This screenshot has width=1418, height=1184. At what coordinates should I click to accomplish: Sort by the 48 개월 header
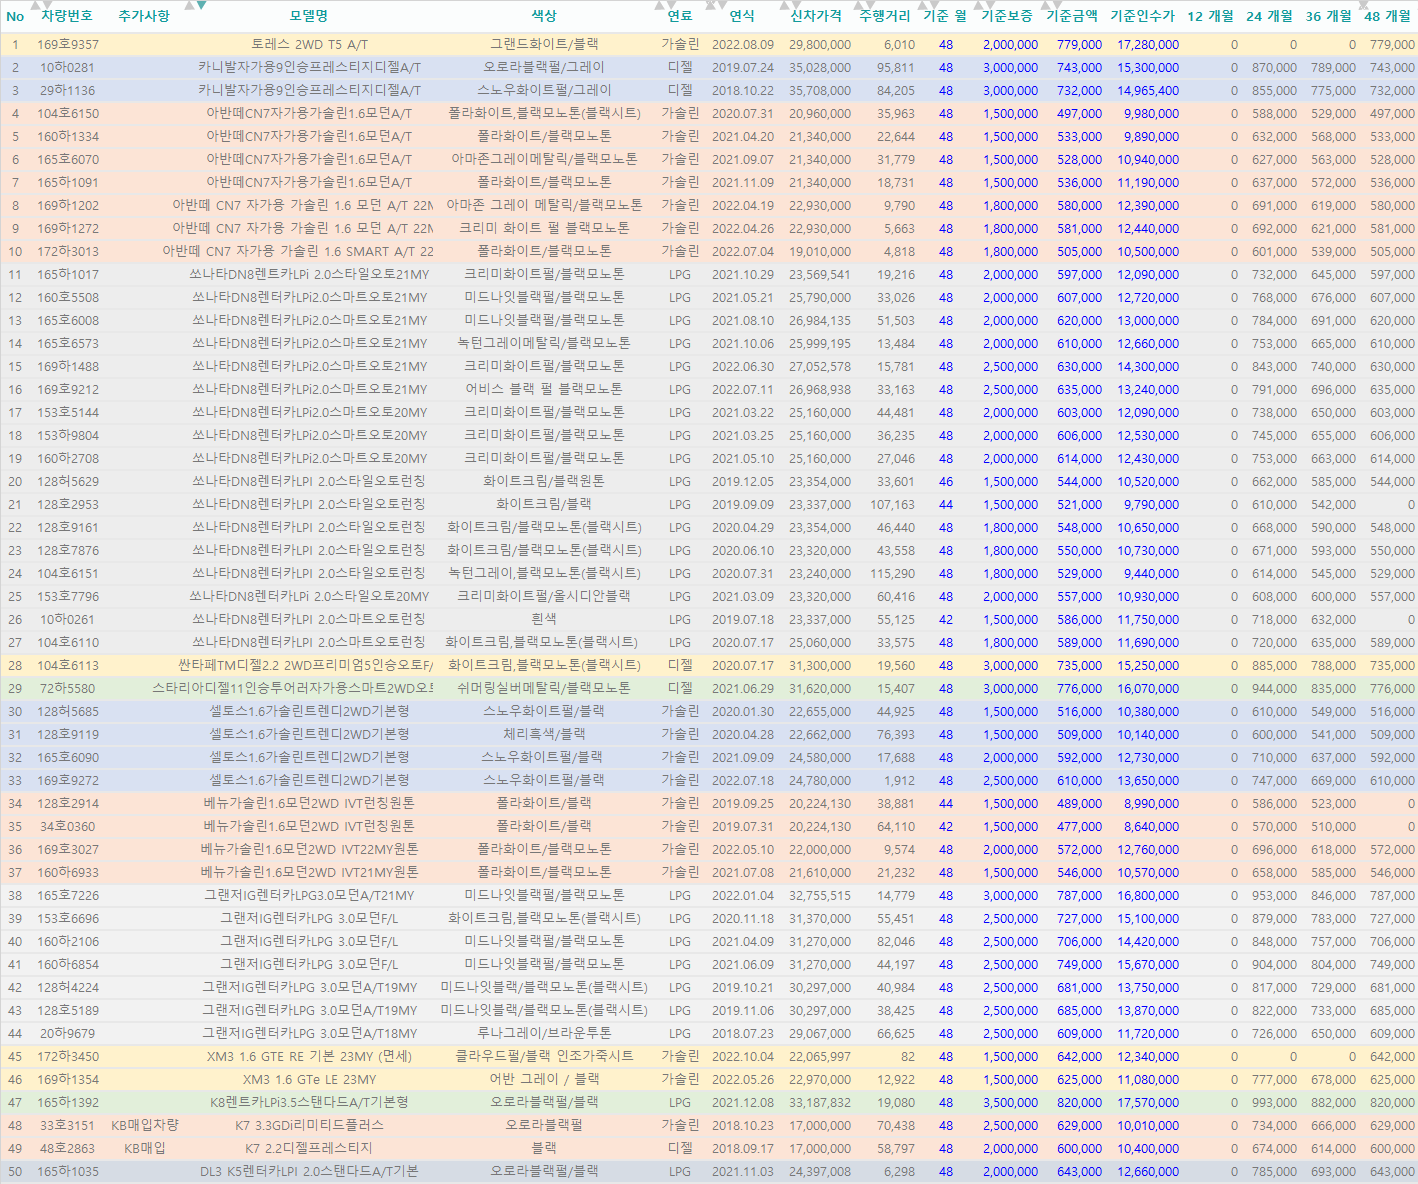tap(1388, 16)
